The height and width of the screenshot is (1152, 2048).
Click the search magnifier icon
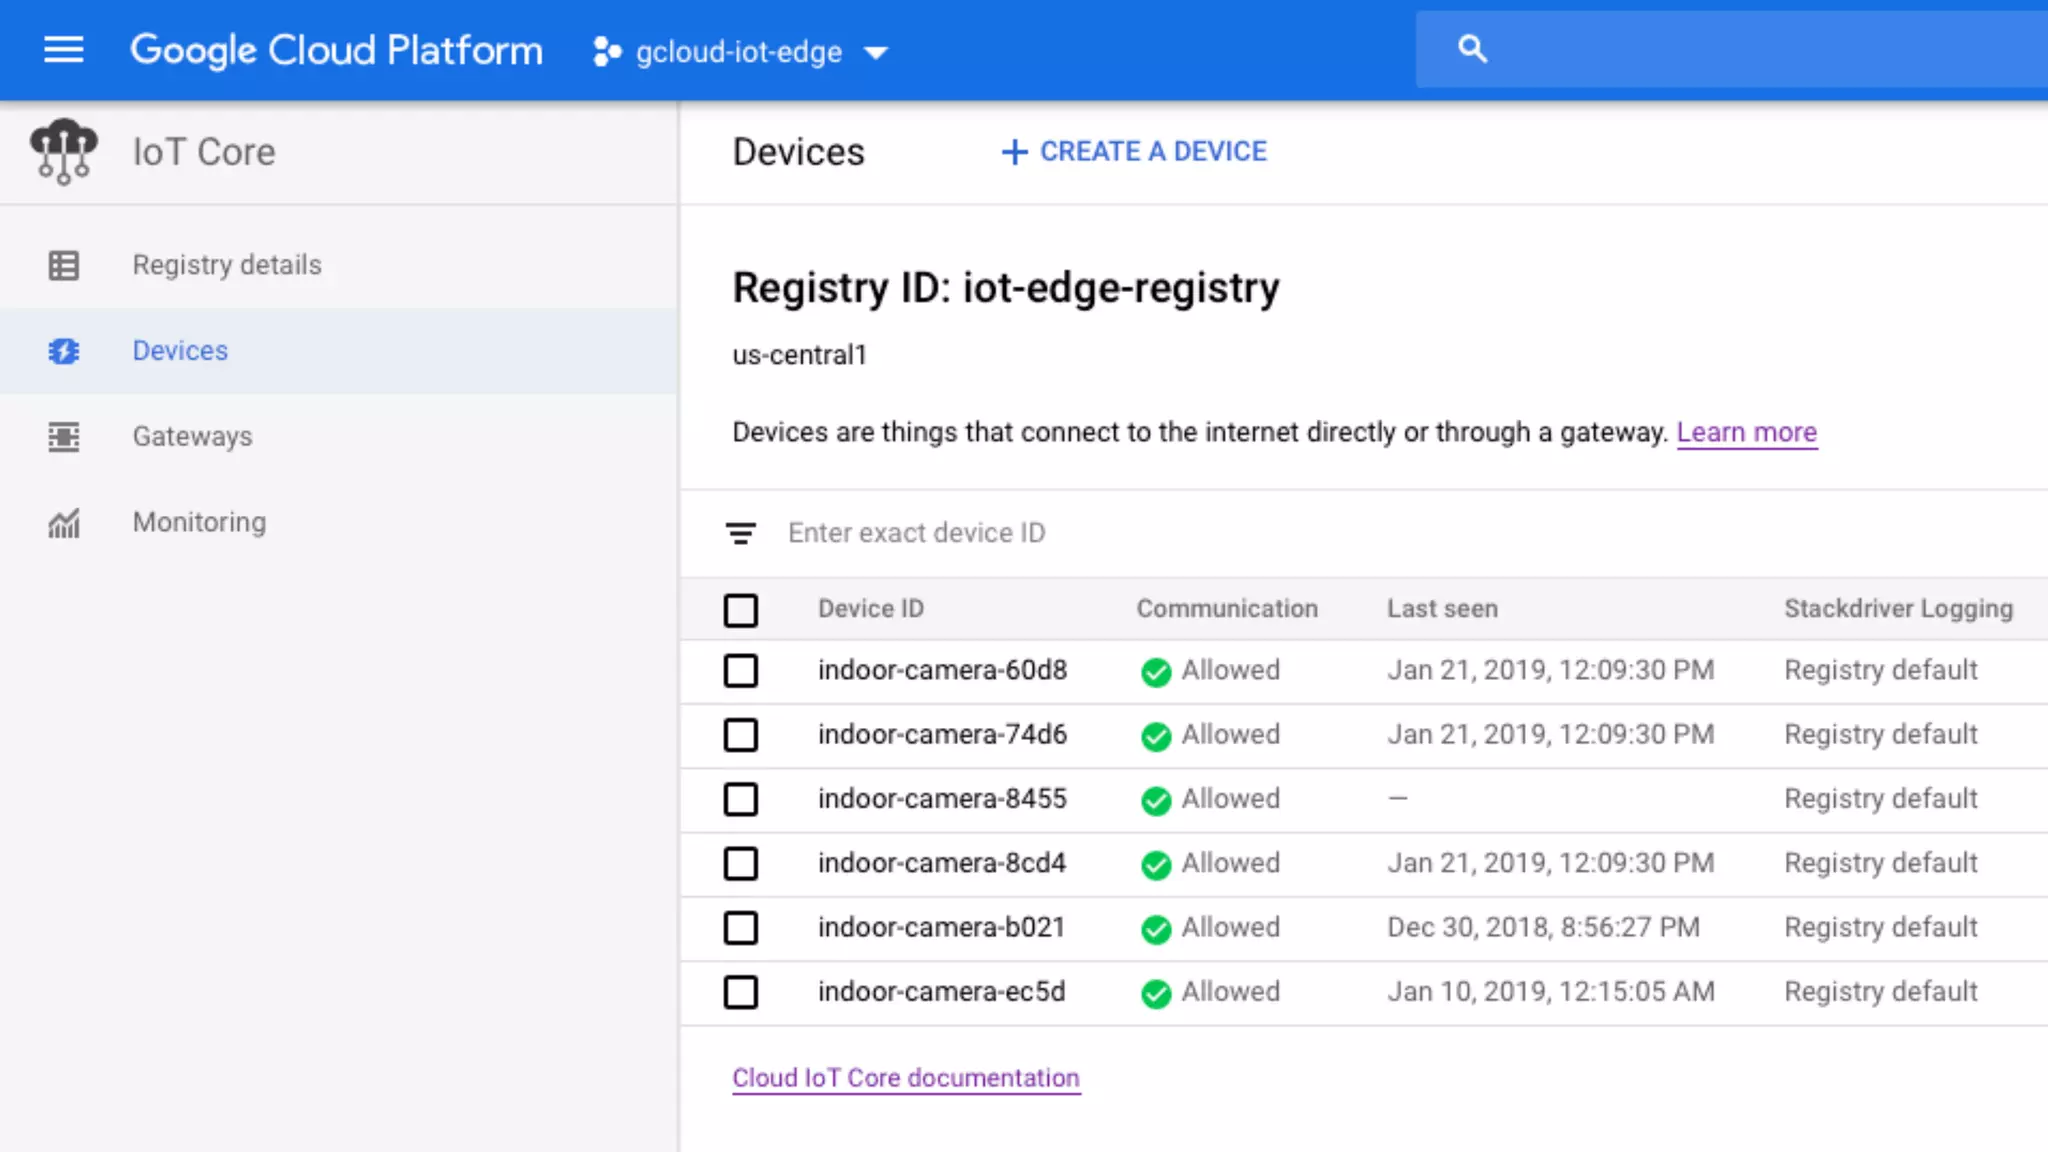coord(1472,49)
